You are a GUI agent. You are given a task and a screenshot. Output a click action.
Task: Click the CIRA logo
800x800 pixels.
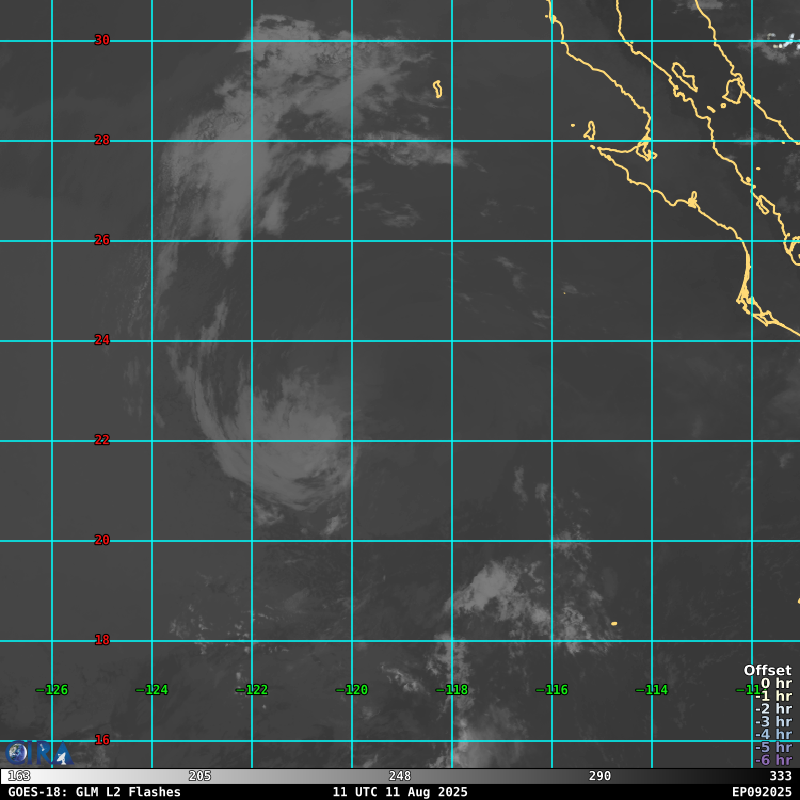pyautogui.click(x=39, y=754)
